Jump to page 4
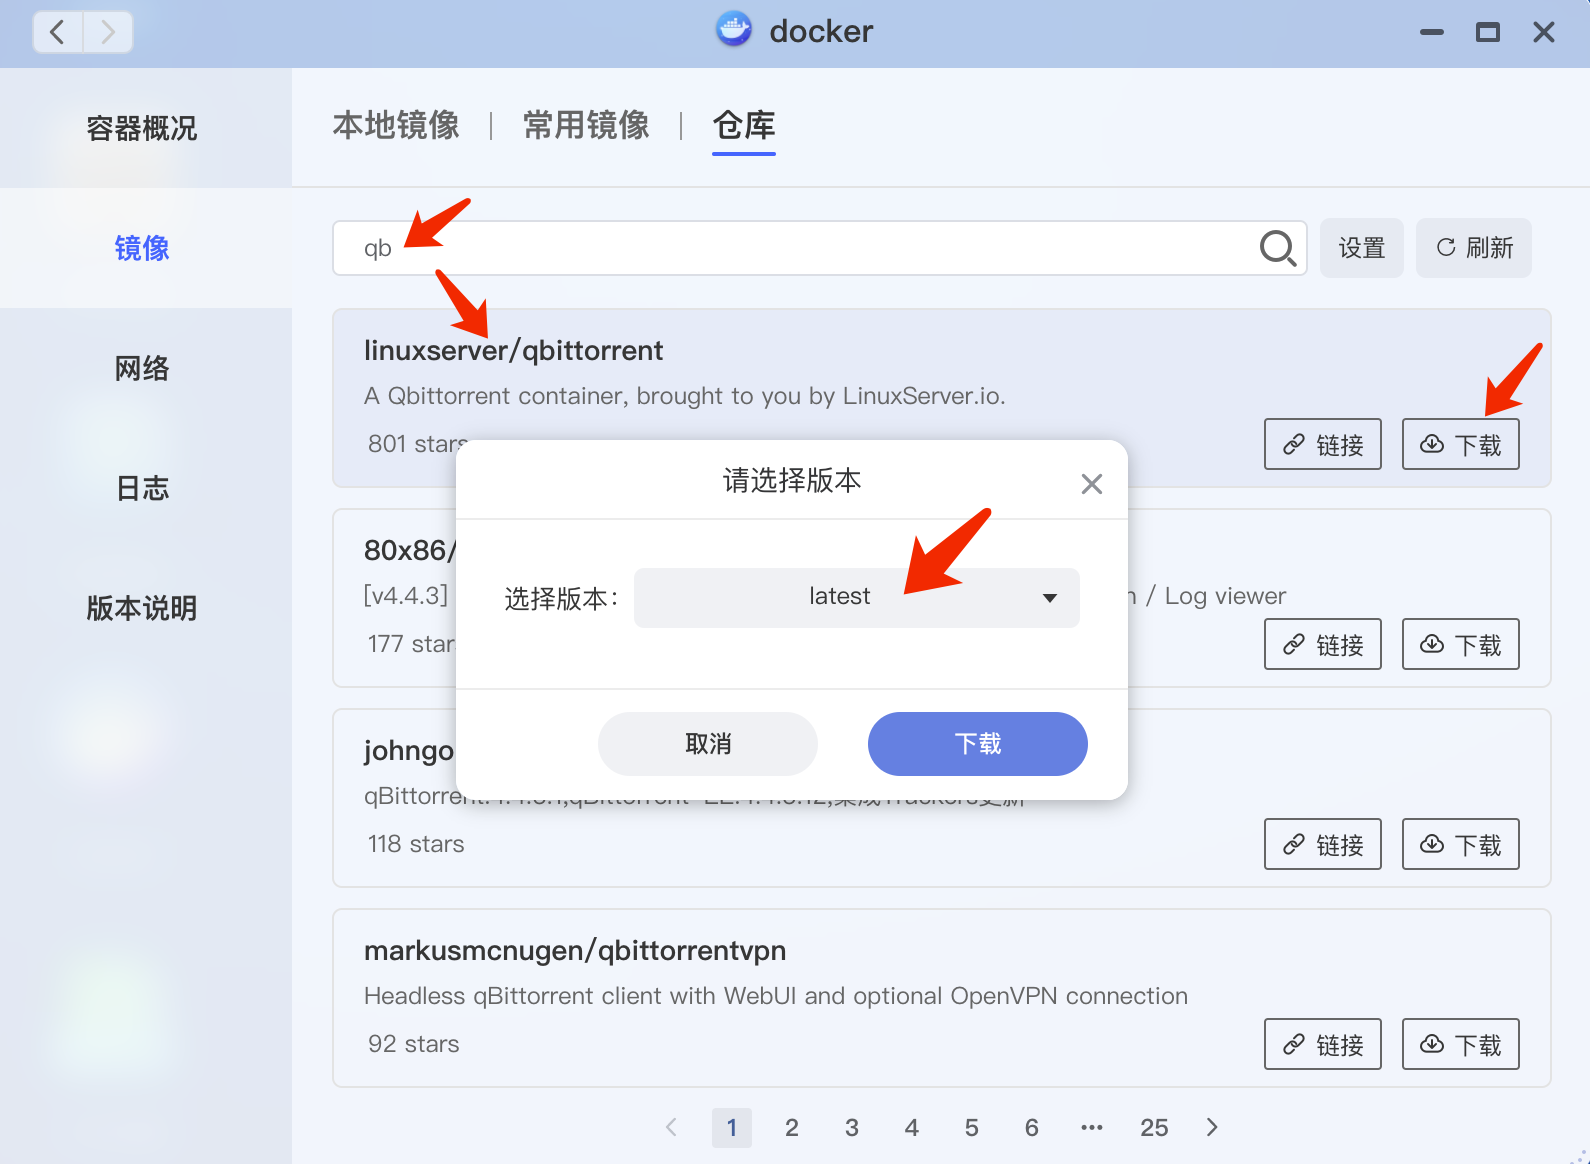This screenshot has width=1590, height=1164. pyautogui.click(x=912, y=1128)
